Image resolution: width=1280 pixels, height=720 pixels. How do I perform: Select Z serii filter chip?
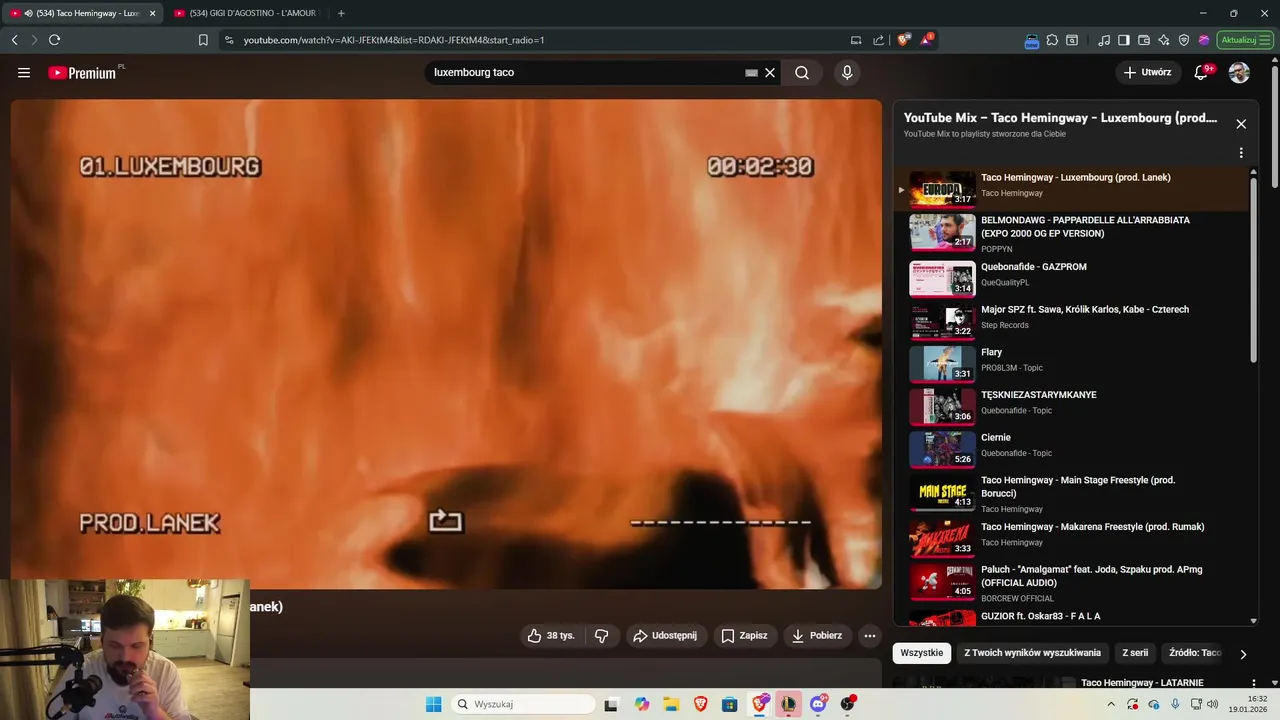click(1135, 653)
